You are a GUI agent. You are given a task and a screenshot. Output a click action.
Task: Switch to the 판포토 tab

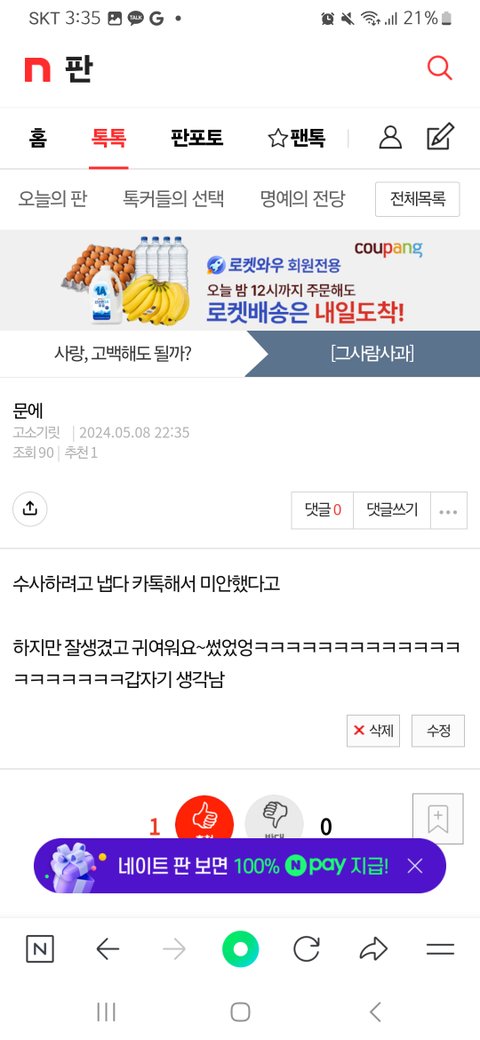pyautogui.click(x=197, y=138)
